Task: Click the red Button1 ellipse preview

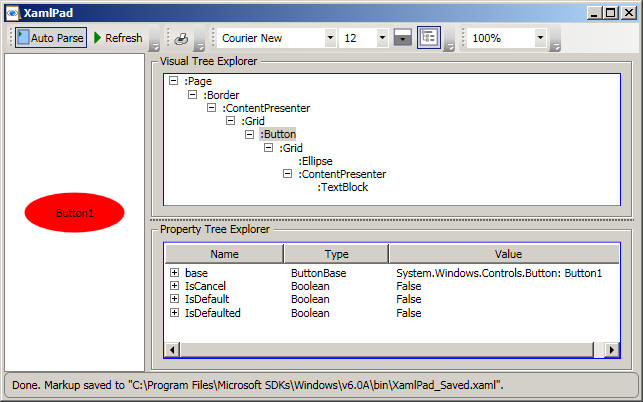Action: tap(74, 213)
